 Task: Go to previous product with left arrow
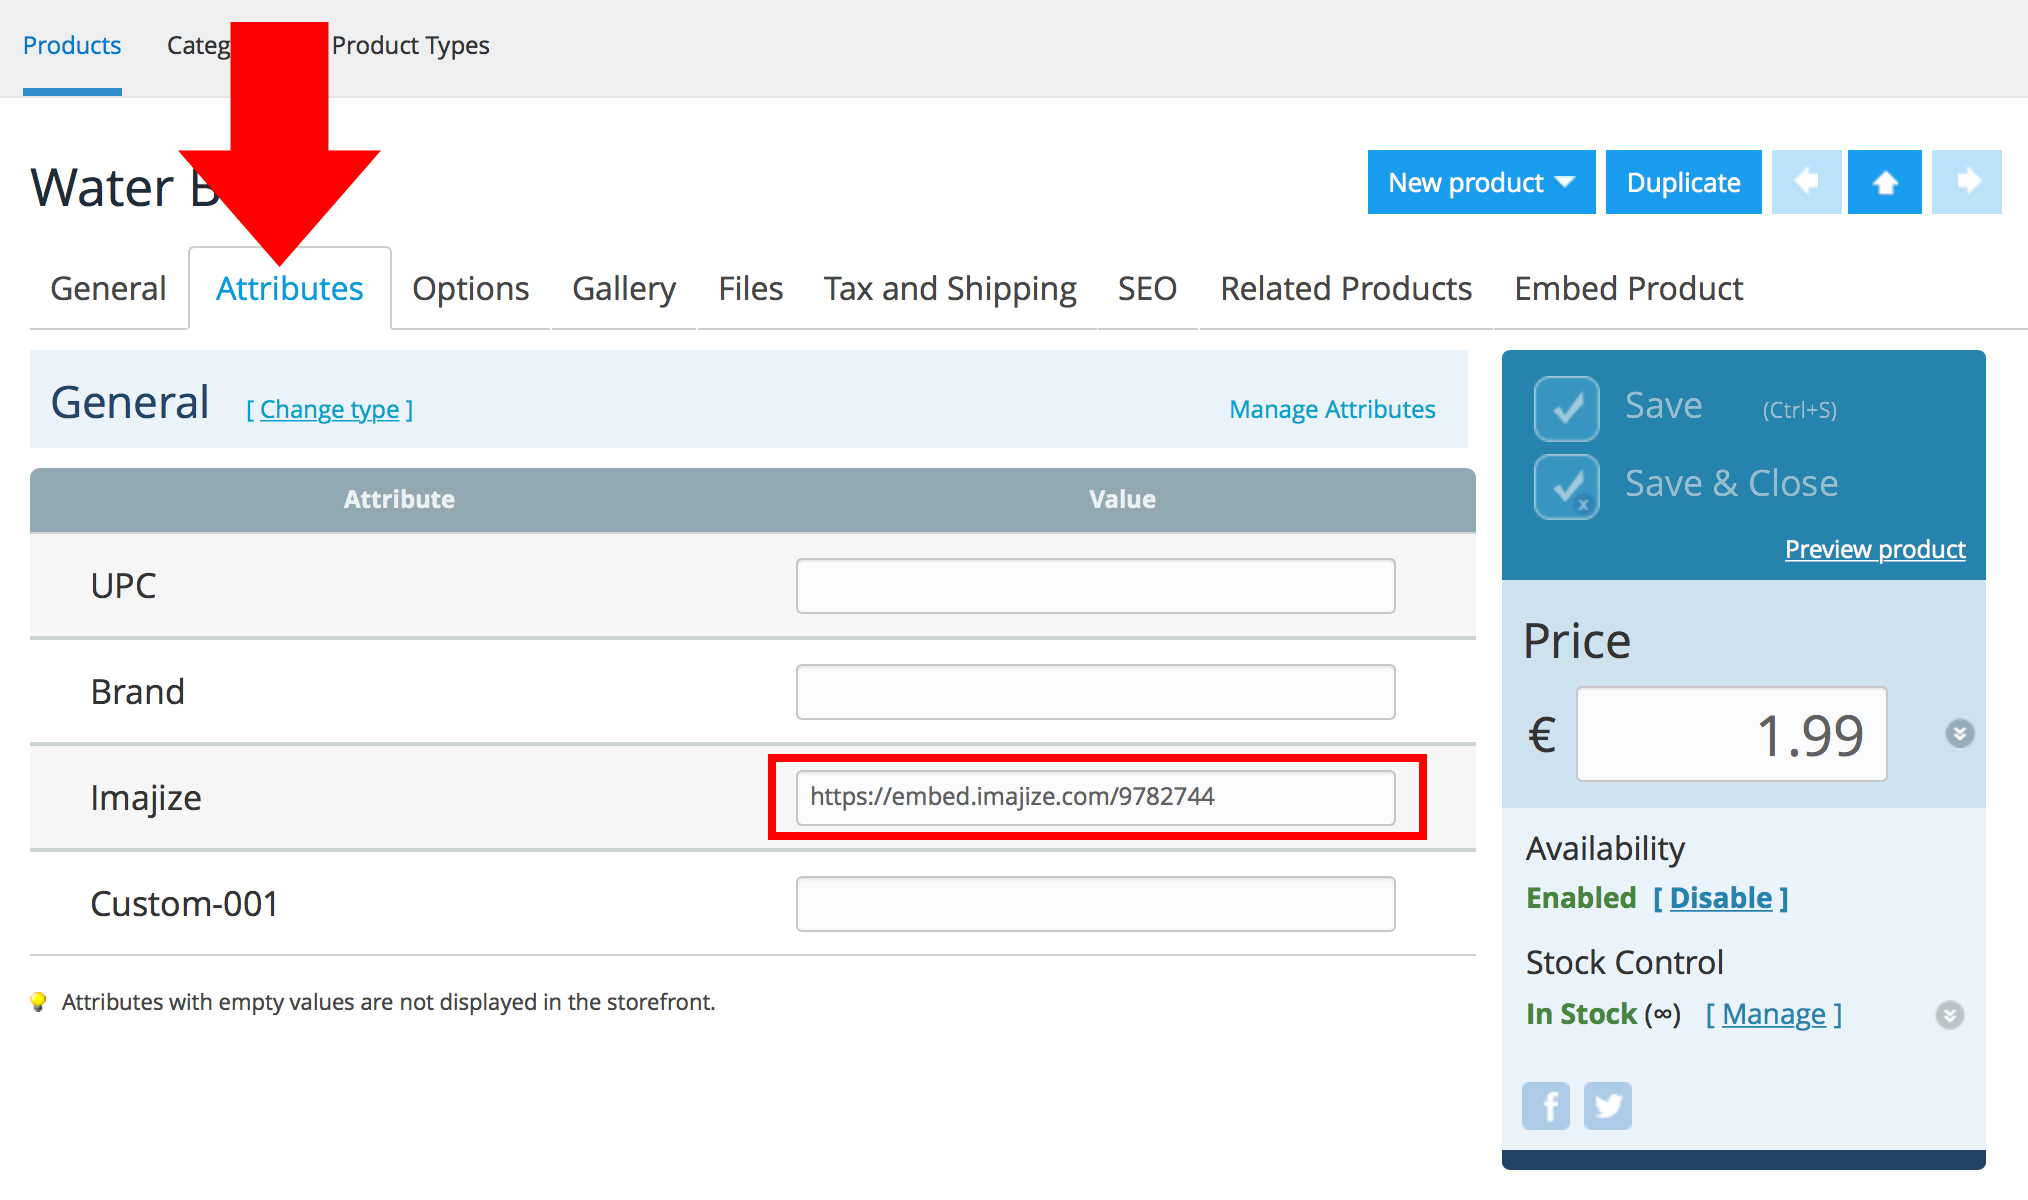(1806, 182)
